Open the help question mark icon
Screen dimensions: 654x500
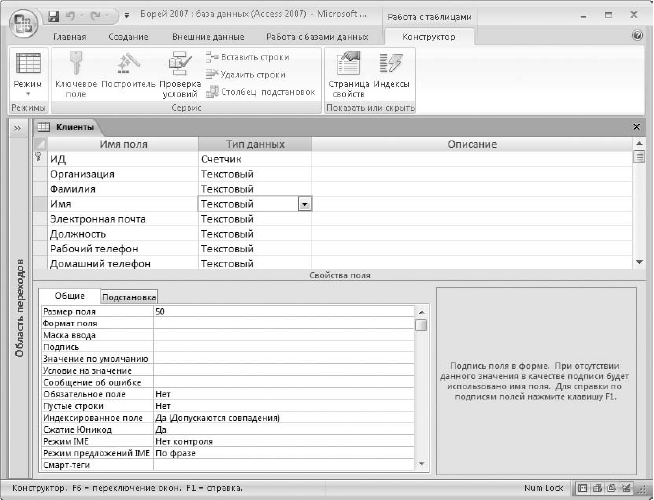pyautogui.click(x=637, y=35)
